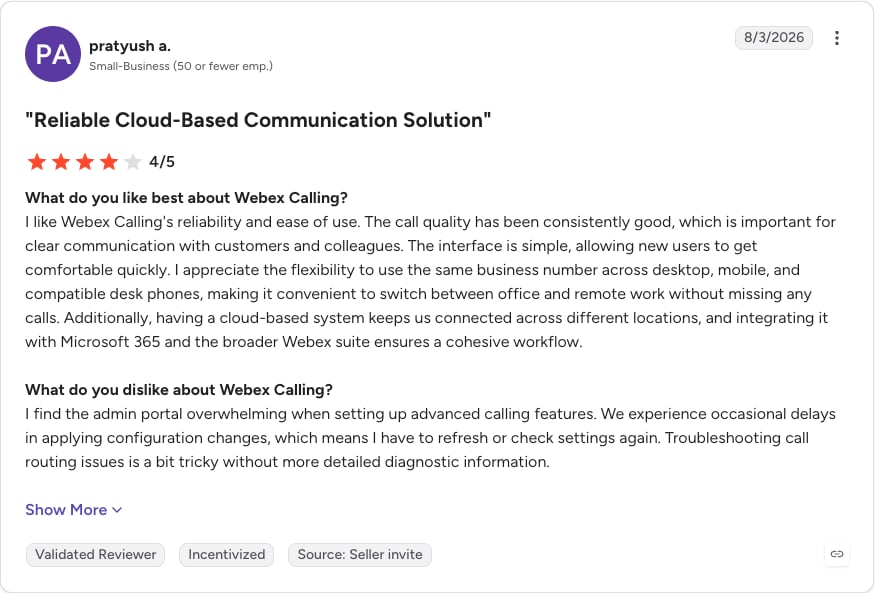This screenshot has width=875, height=593.
Task: Click the Small-Business company size label
Action: tap(181, 66)
